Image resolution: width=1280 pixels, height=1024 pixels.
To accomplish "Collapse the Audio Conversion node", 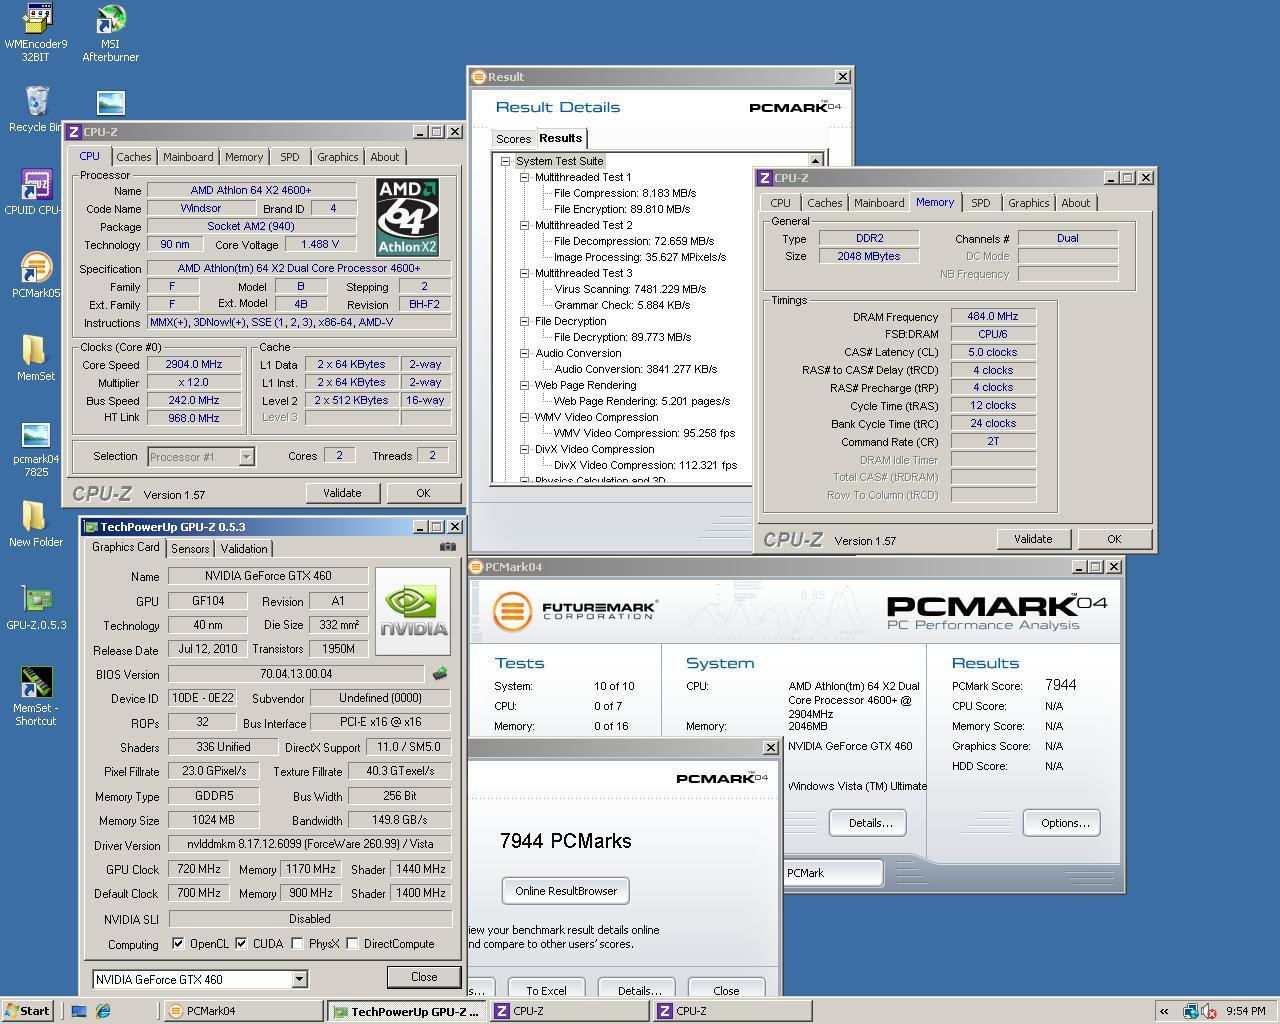I will (524, 353).
